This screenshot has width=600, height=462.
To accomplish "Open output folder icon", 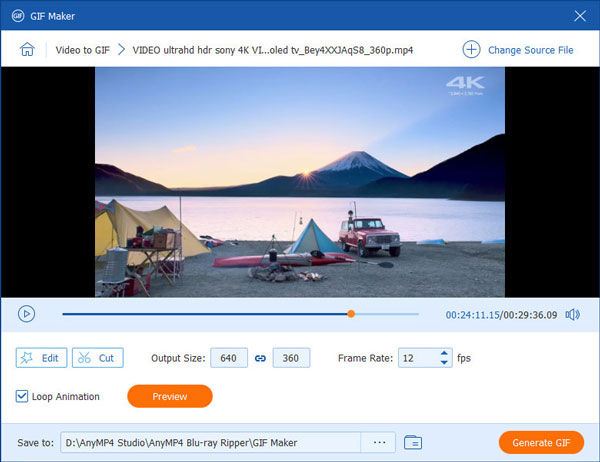I will [413, 442].
